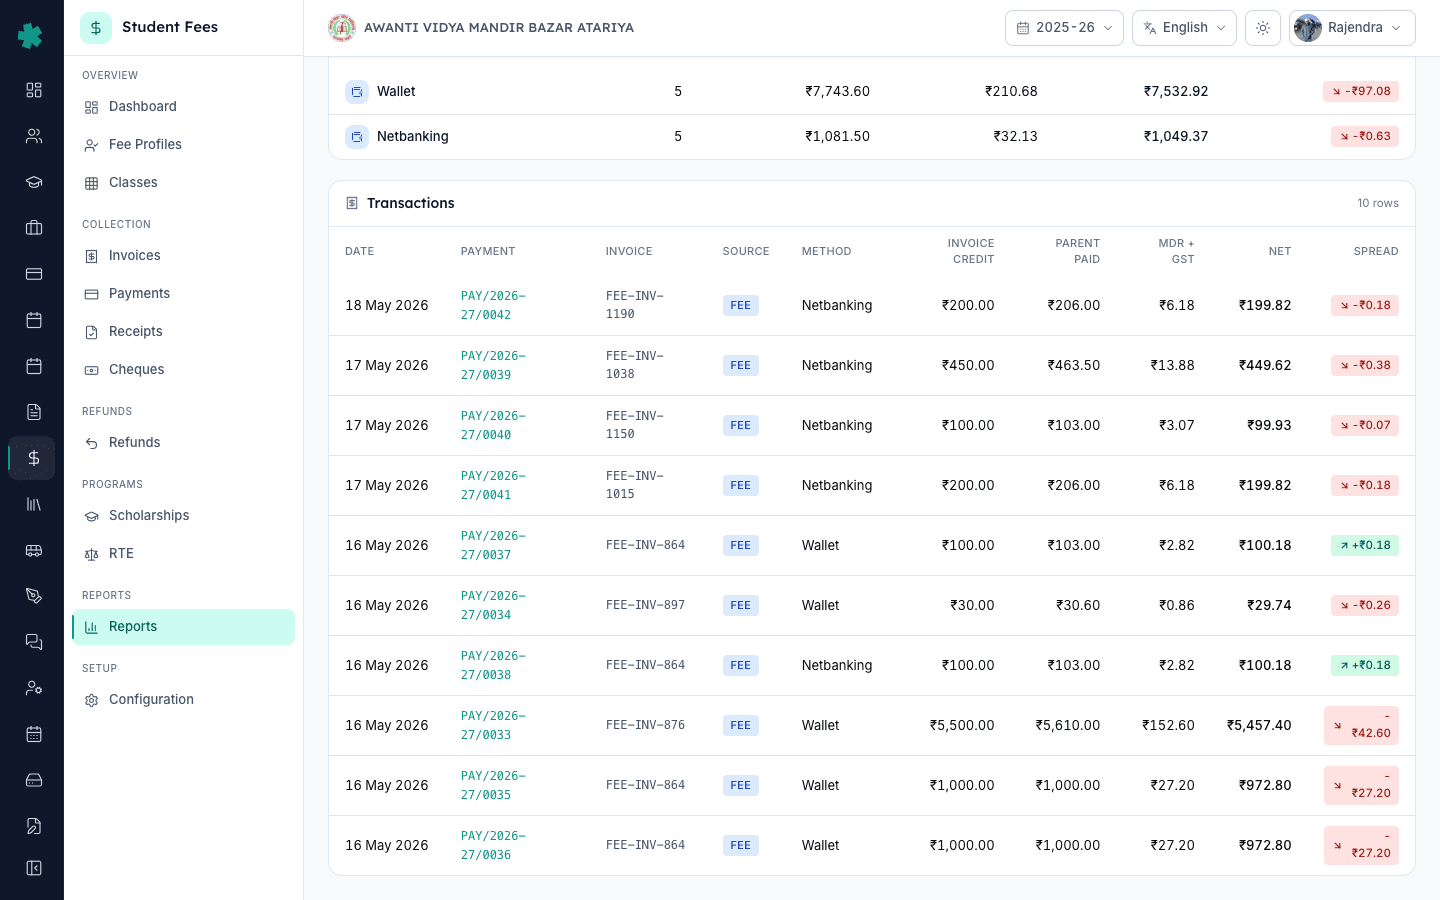Screen dimensions: 1440x900
Task: Open RTE in the sidebar
Action: click(x=183, y=554)
